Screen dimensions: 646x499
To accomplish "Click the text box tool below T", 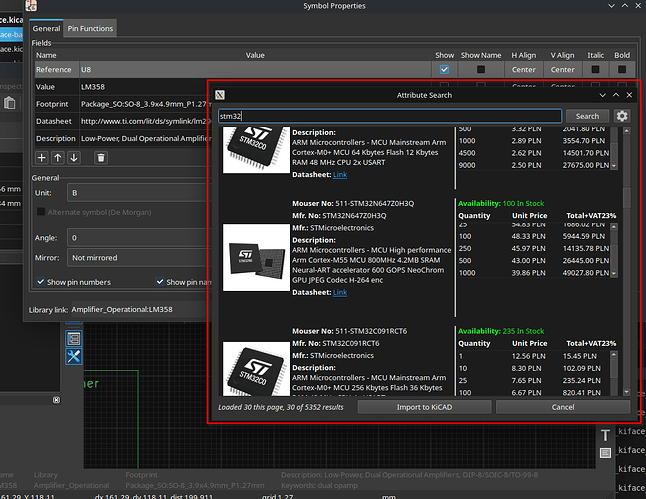I will tap(605, 453).
